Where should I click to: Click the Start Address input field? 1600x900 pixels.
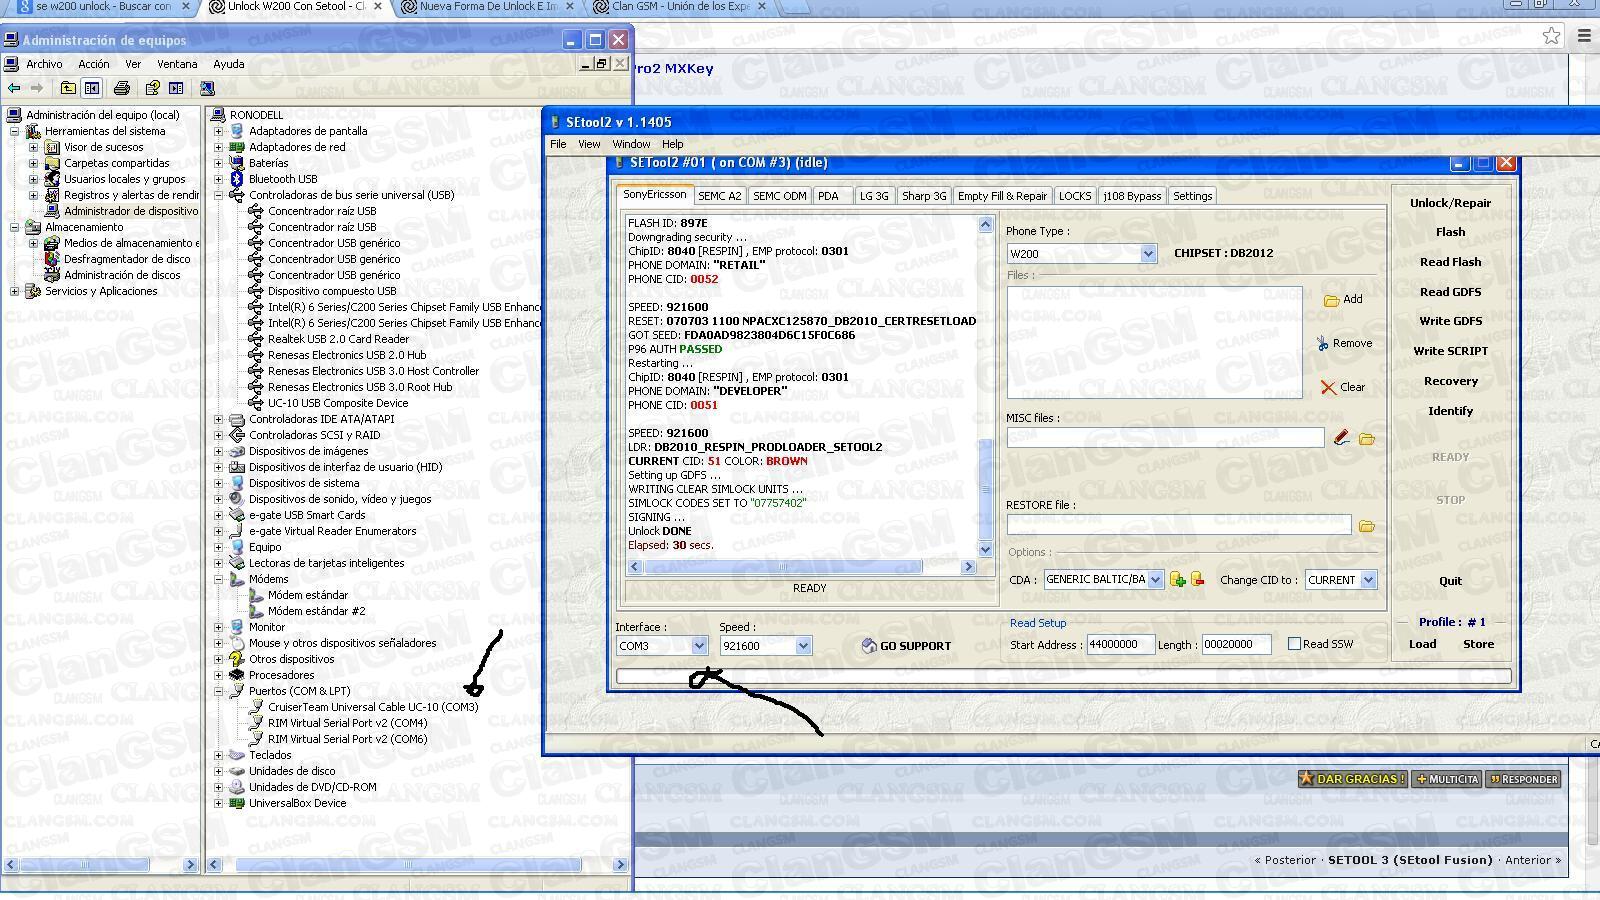(1120, 645)
